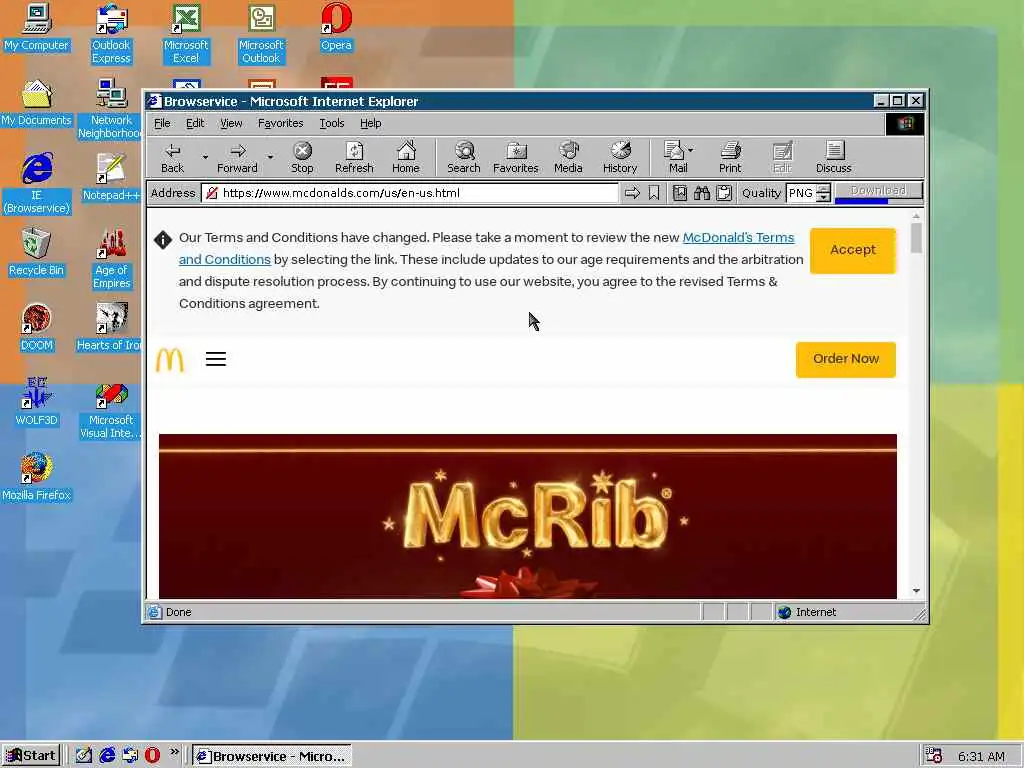Click the bookmark icon in Browservice bar
The image size is (1024, 768).
[654, 193]
